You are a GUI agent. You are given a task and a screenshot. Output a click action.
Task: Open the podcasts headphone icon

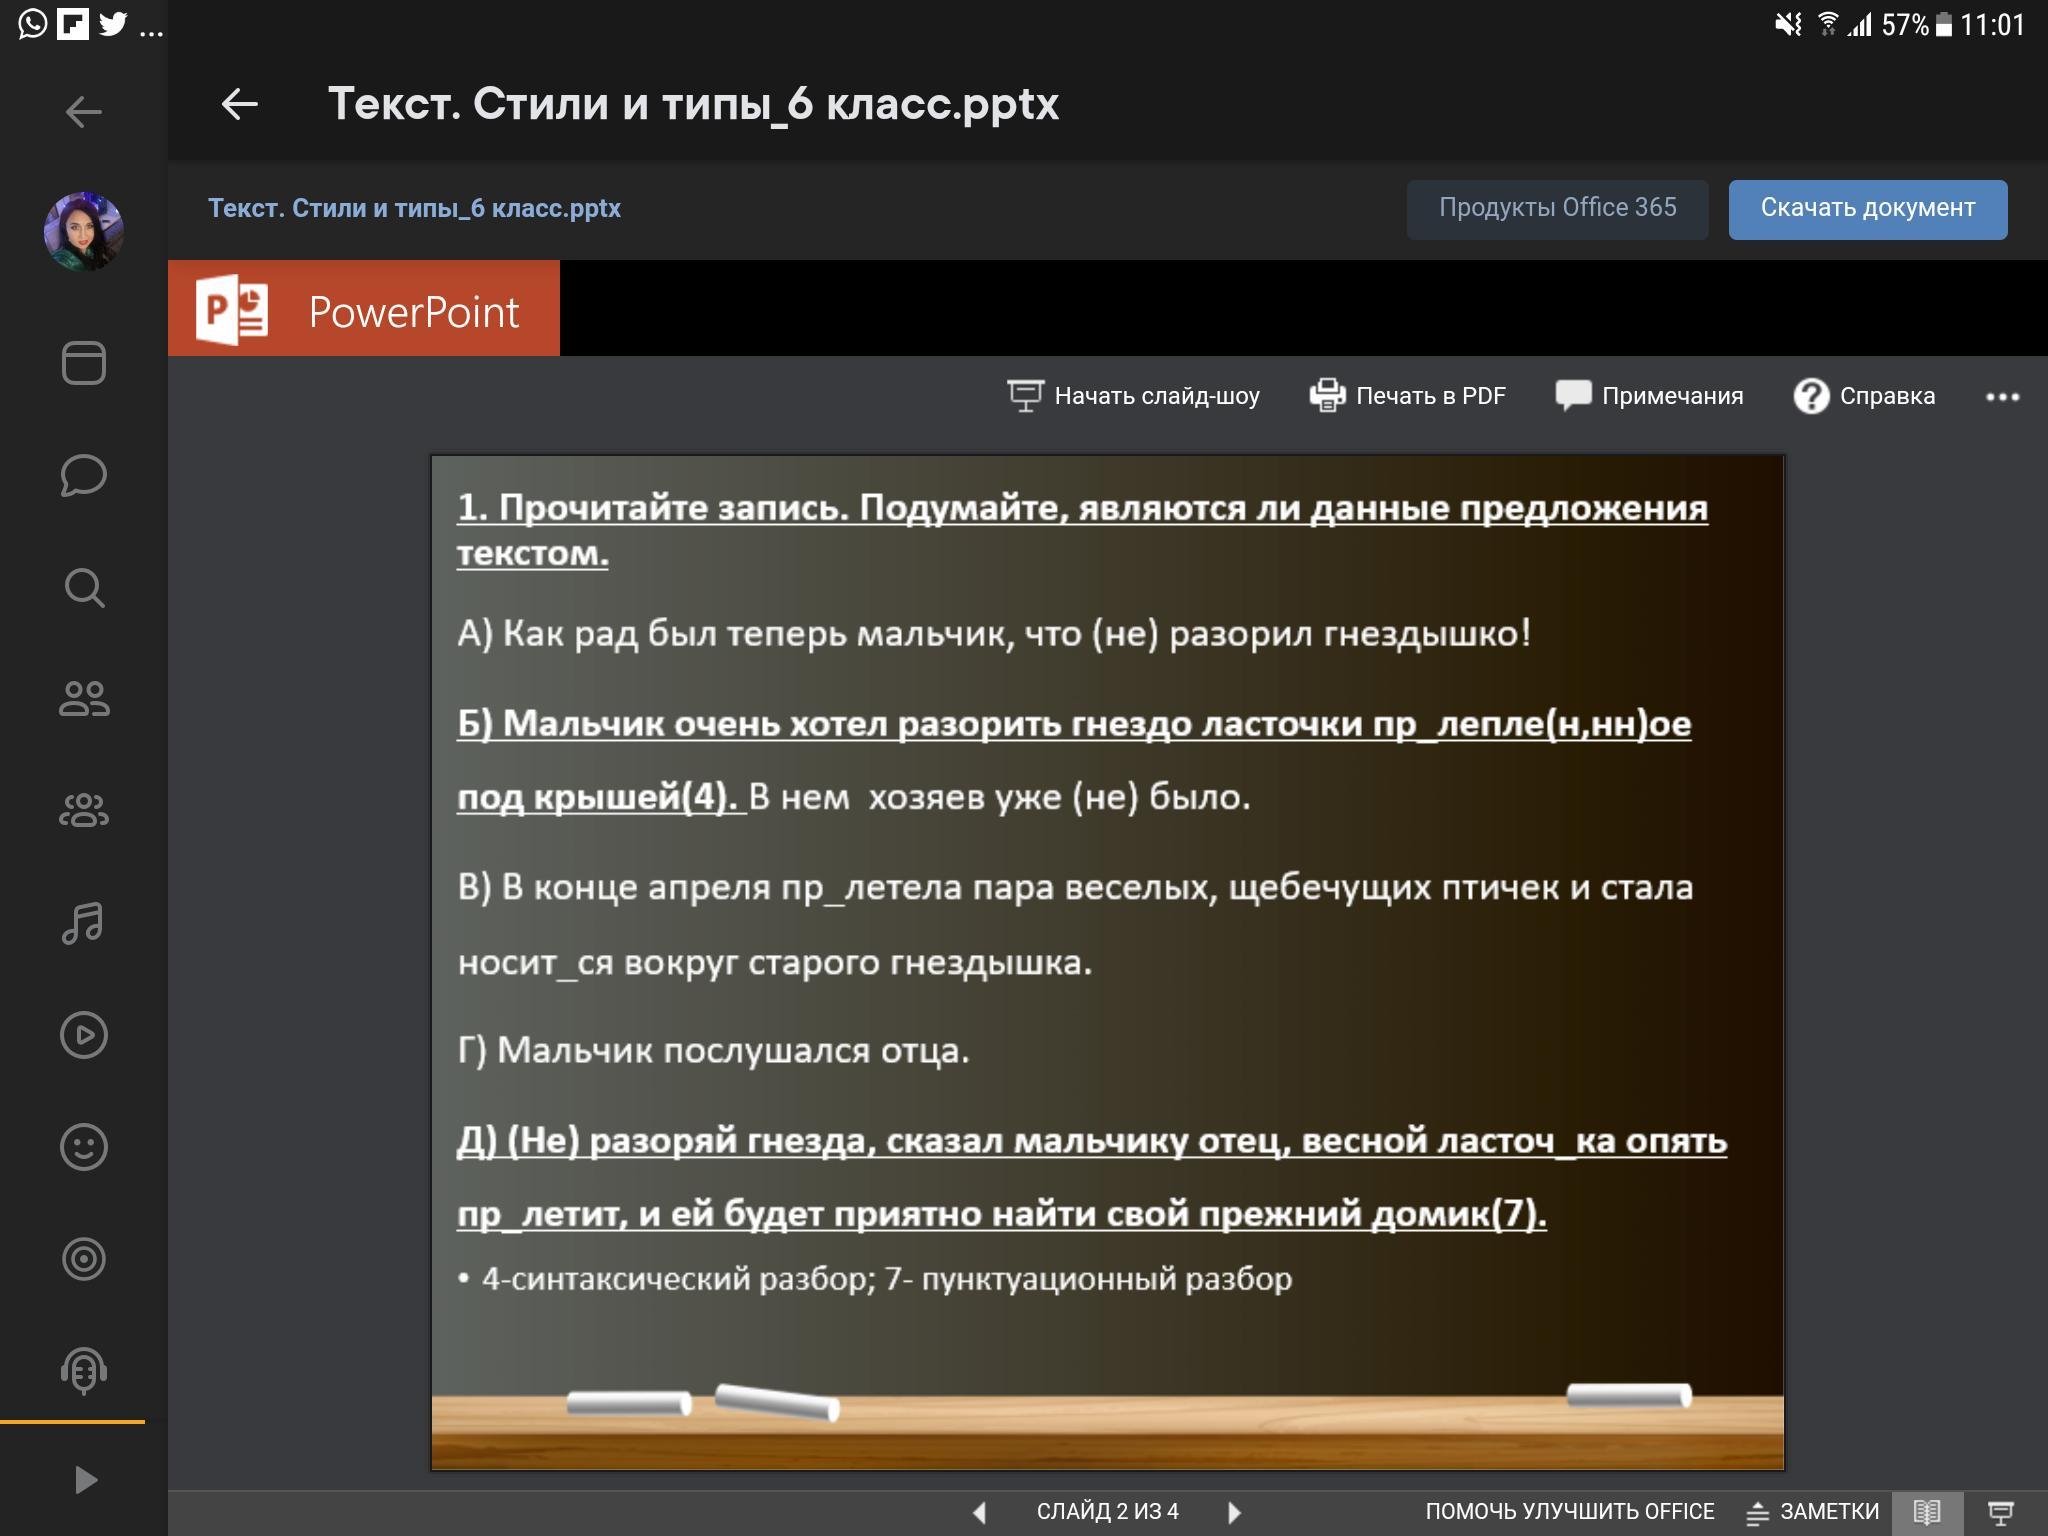84,1371
